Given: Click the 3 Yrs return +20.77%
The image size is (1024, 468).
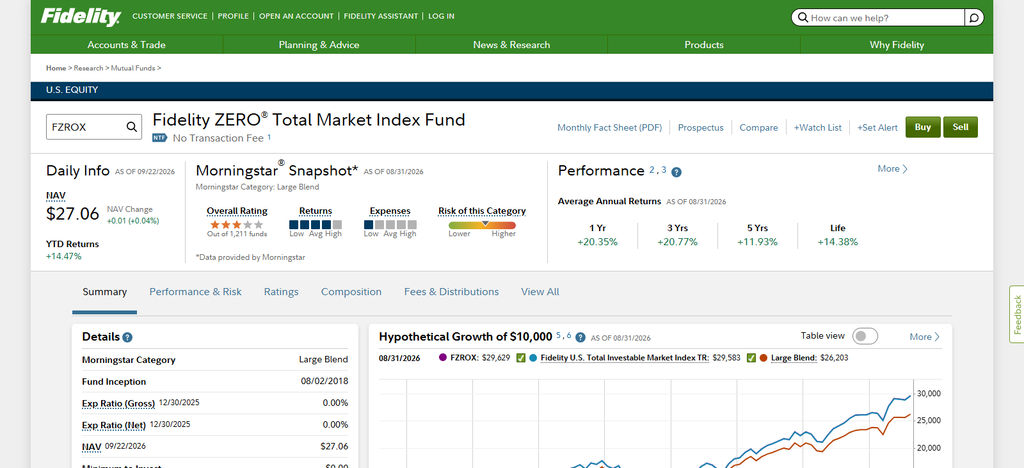Looking at the screenshot, I should pyautogui.click(x=677, y=242).
